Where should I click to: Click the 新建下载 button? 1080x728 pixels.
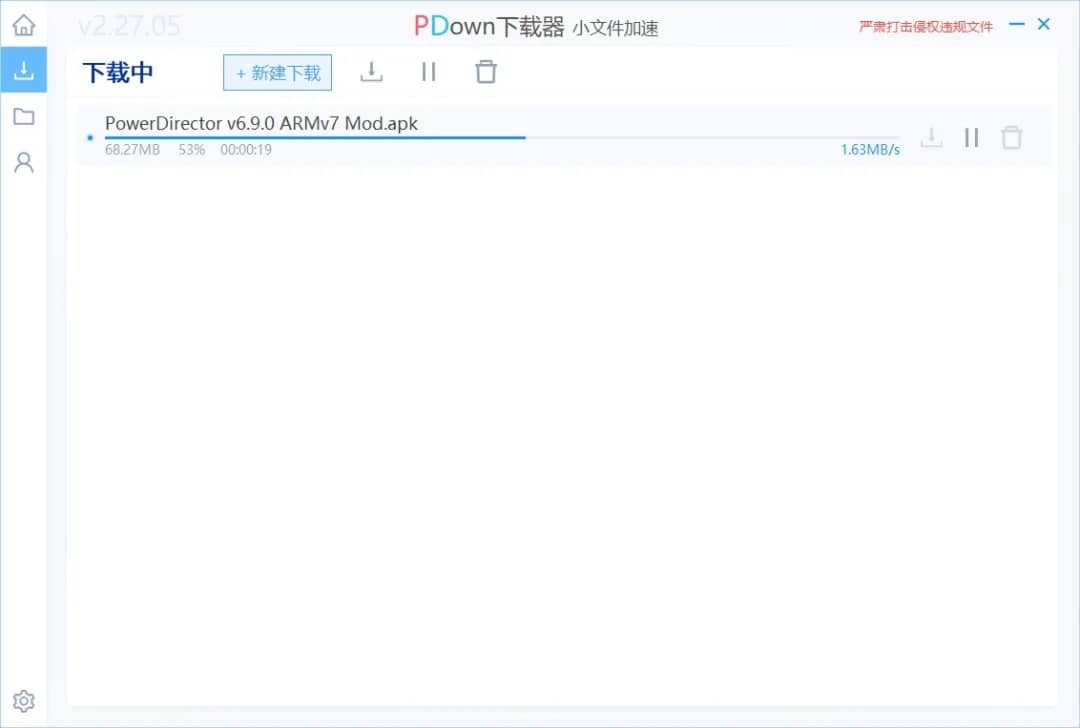tap(277, 72)
